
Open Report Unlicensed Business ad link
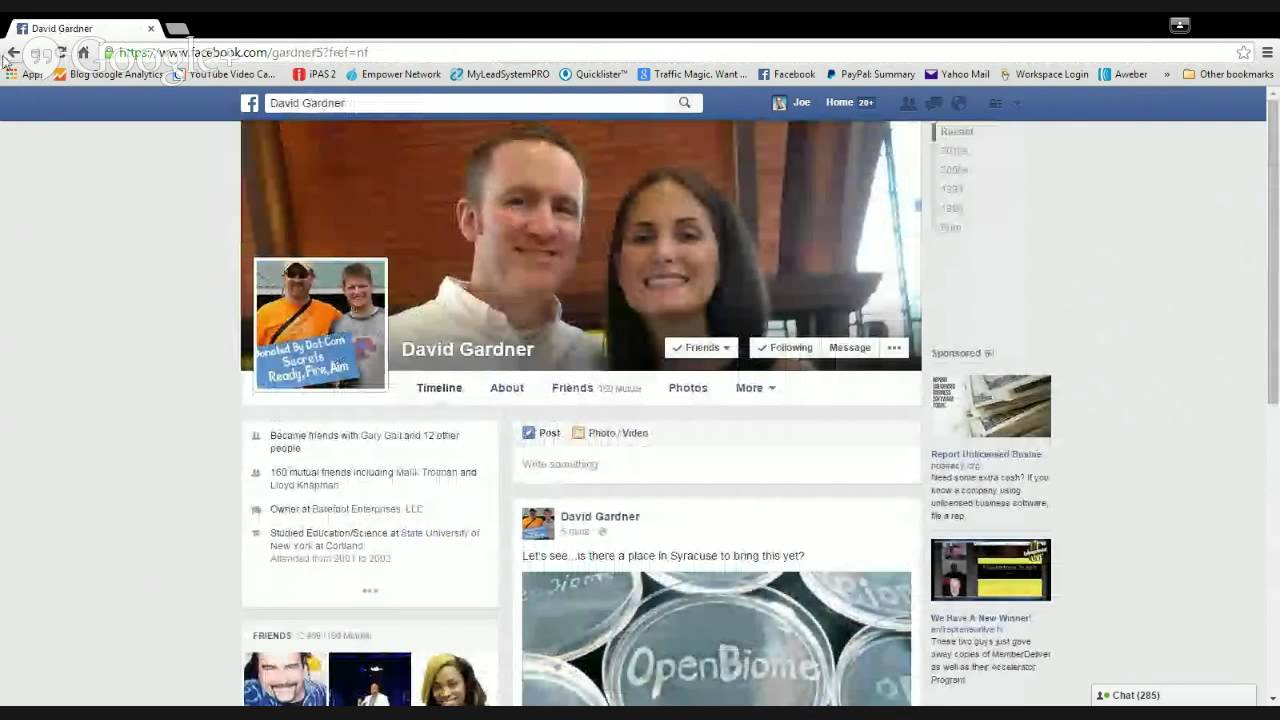click(986, 454)
